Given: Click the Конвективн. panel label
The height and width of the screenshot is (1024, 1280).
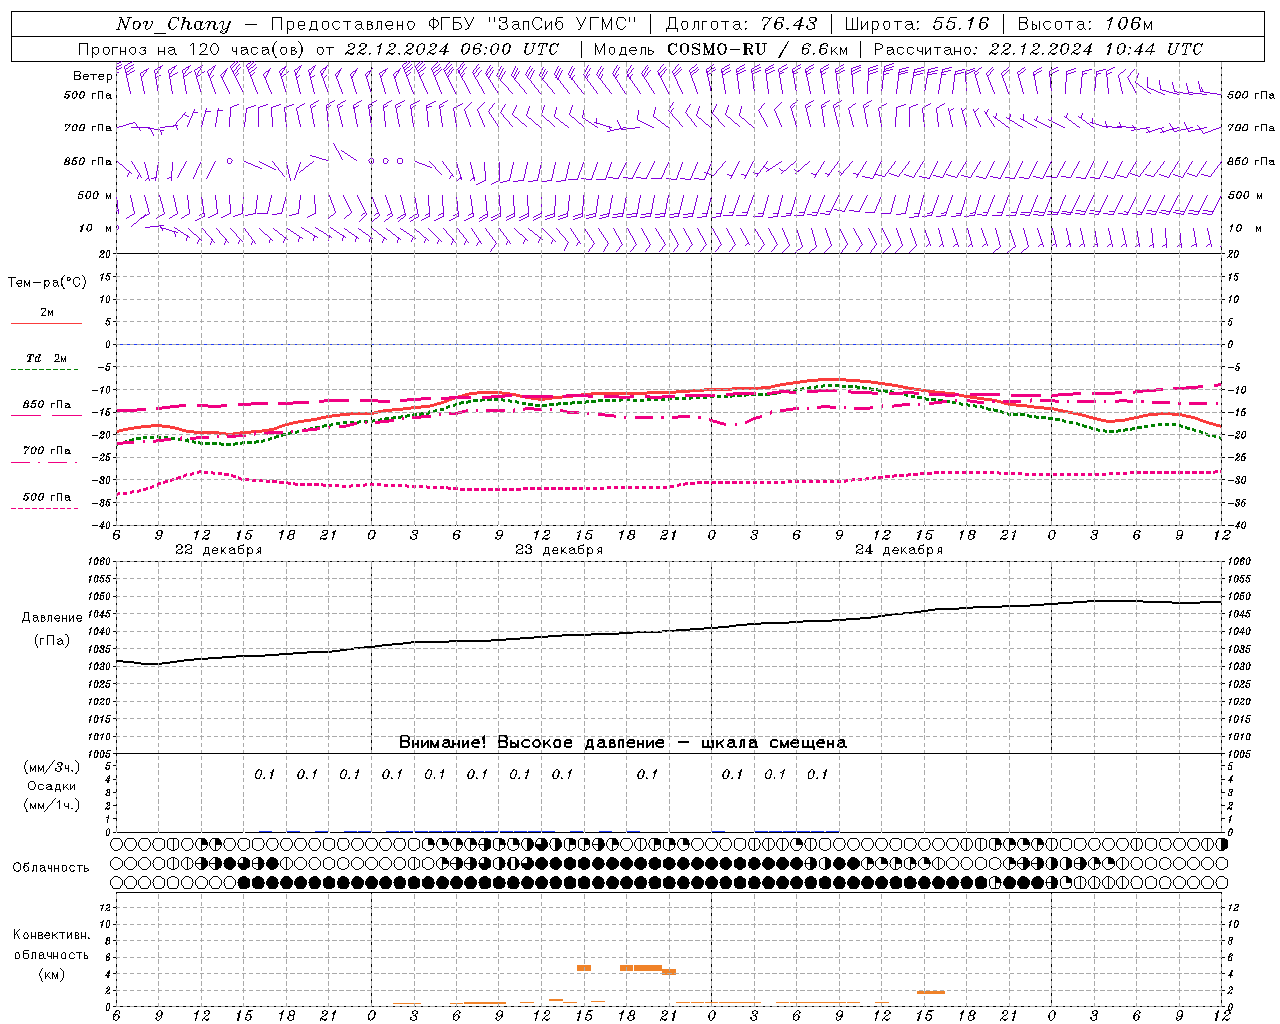Looking at the screenshot, I should [x=51, y=935].
